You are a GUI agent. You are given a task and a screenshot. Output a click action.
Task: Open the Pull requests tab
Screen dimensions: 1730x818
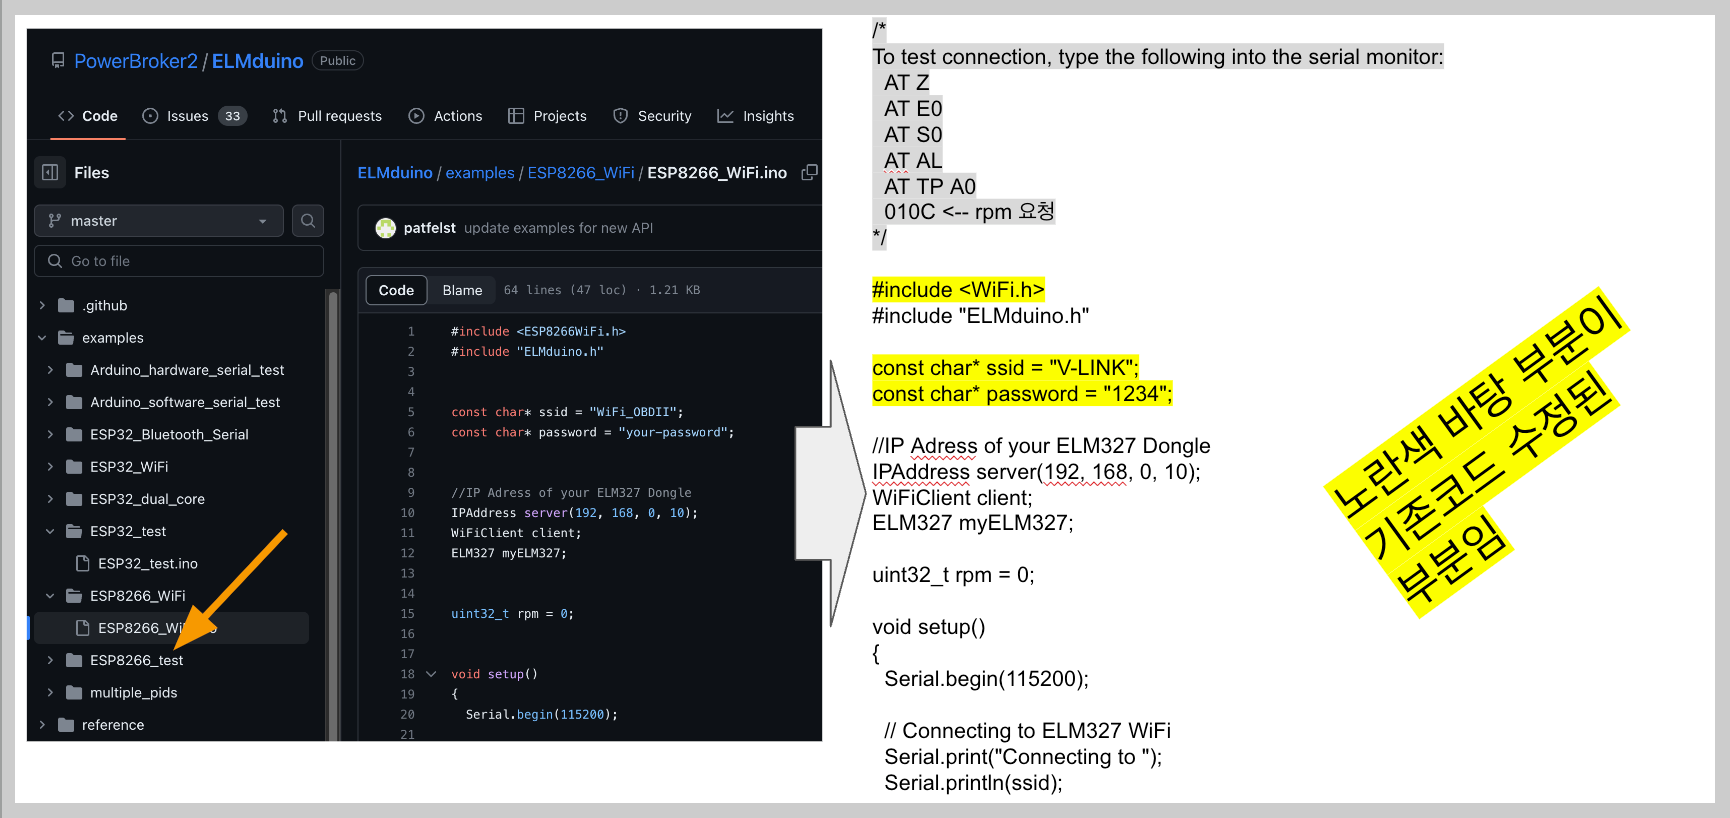point(327,116)
